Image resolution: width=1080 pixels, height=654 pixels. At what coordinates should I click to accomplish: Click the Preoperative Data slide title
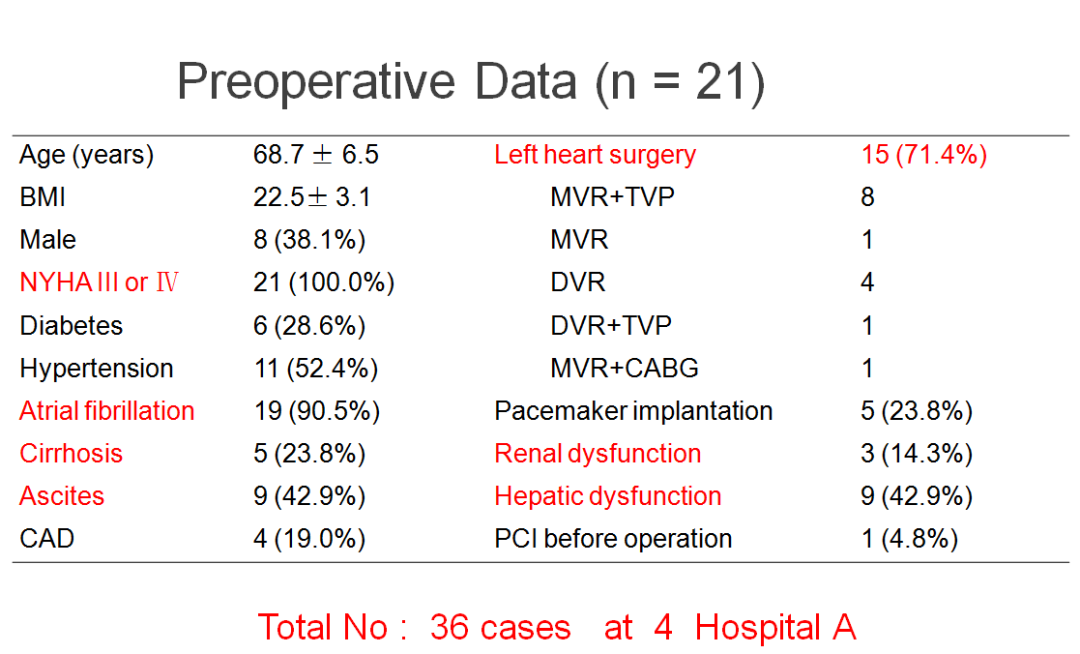(471, 82)
